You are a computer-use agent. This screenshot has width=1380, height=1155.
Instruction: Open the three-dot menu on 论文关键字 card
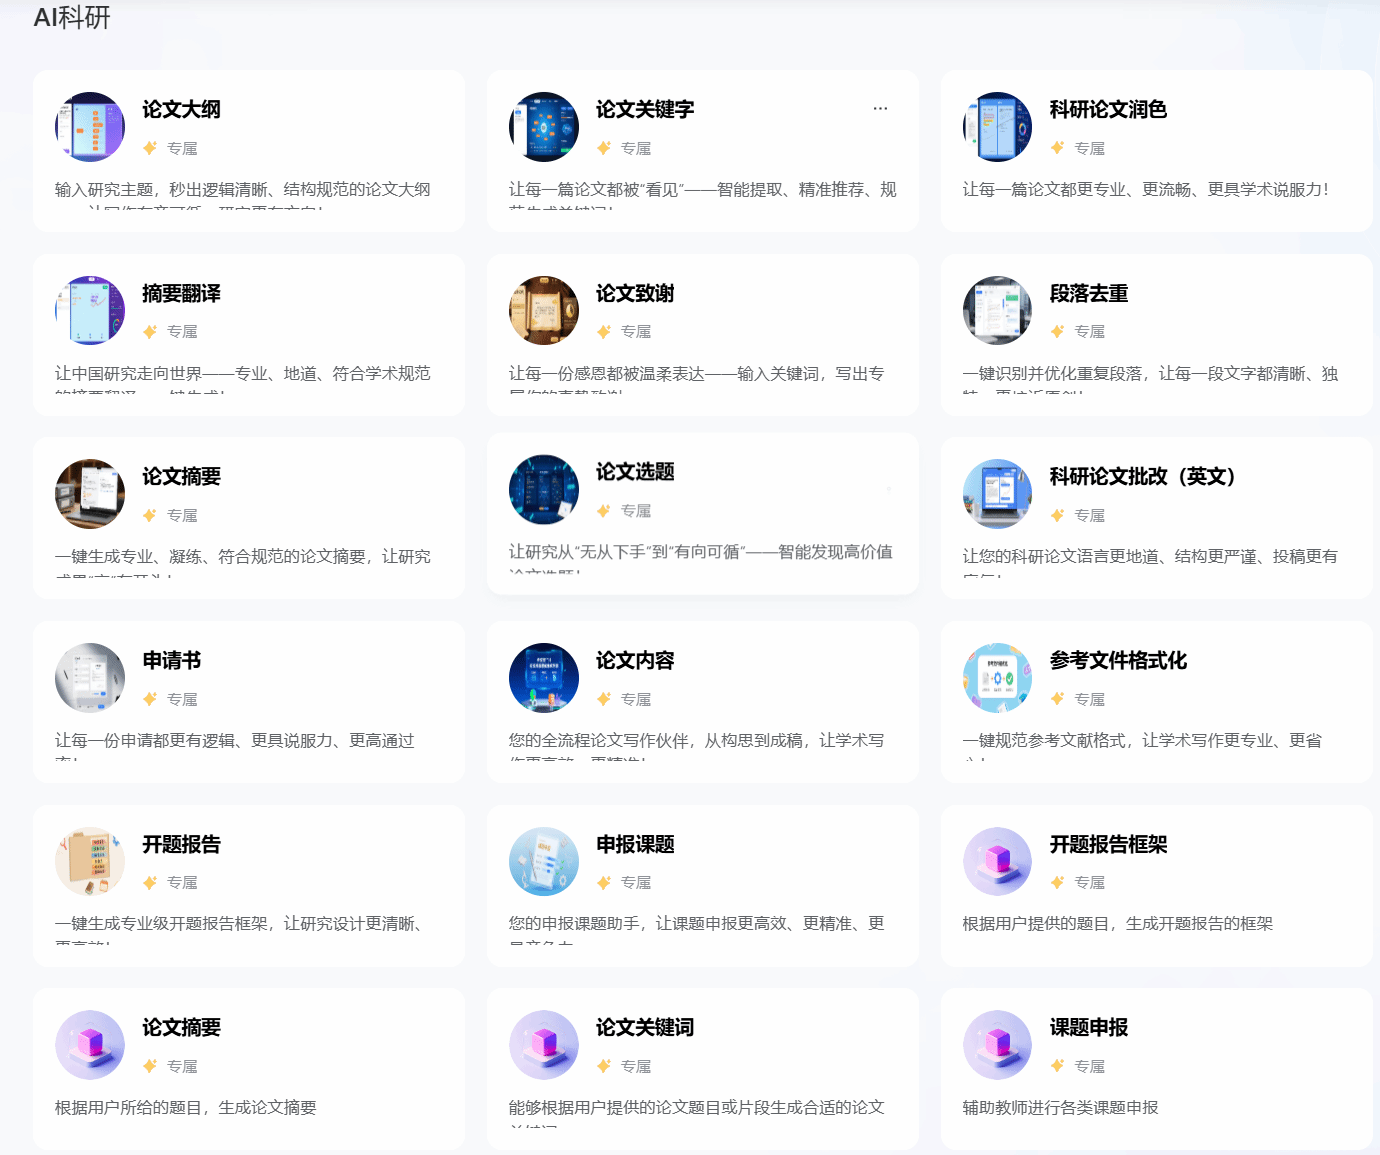click(880, 108)
